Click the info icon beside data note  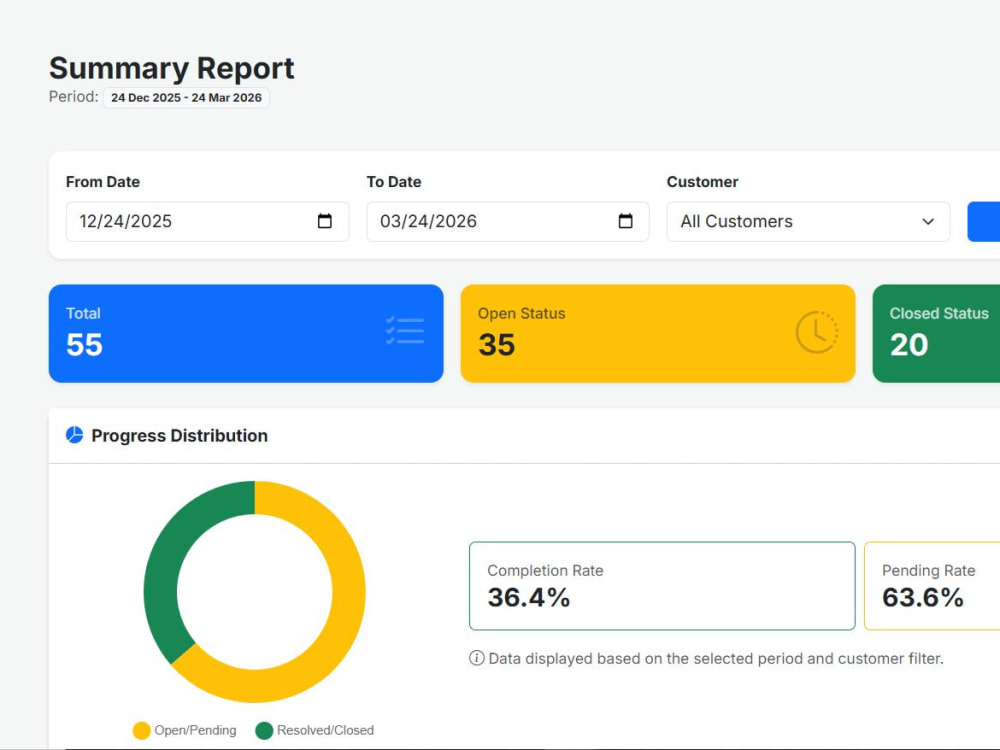(x=476, y=658)
